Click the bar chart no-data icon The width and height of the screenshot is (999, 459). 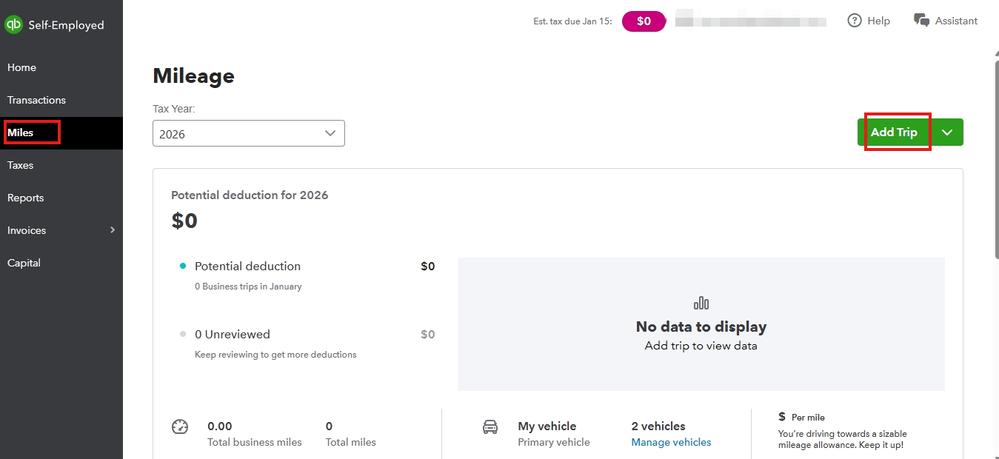pos(701,303)
